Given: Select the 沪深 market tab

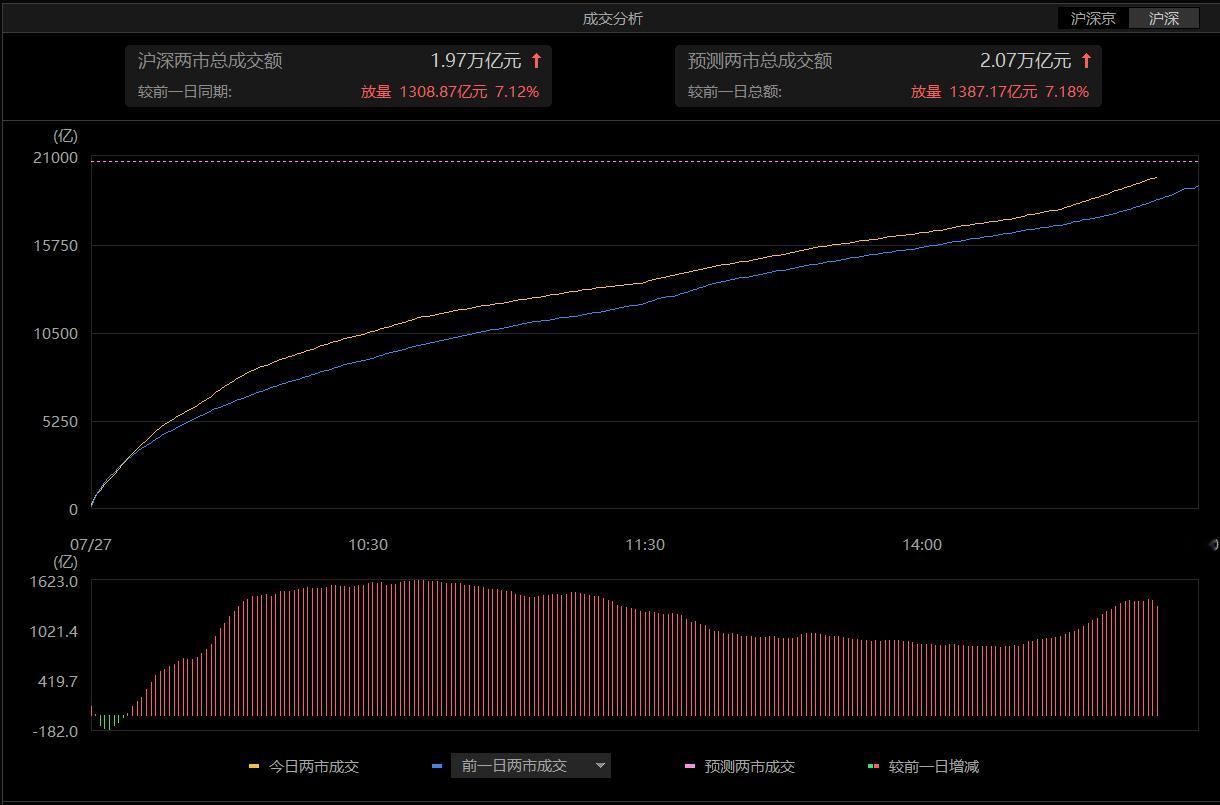Looking at the screenshot, I should pyautogui.click(x=1163, y=18).
